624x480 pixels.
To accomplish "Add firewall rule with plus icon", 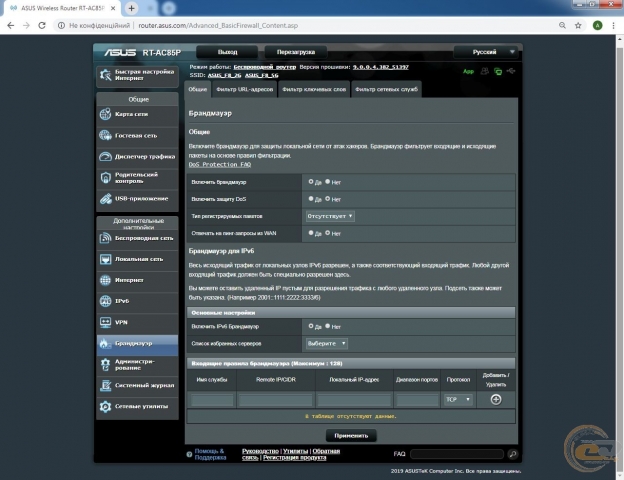I will tap(495, 399).
